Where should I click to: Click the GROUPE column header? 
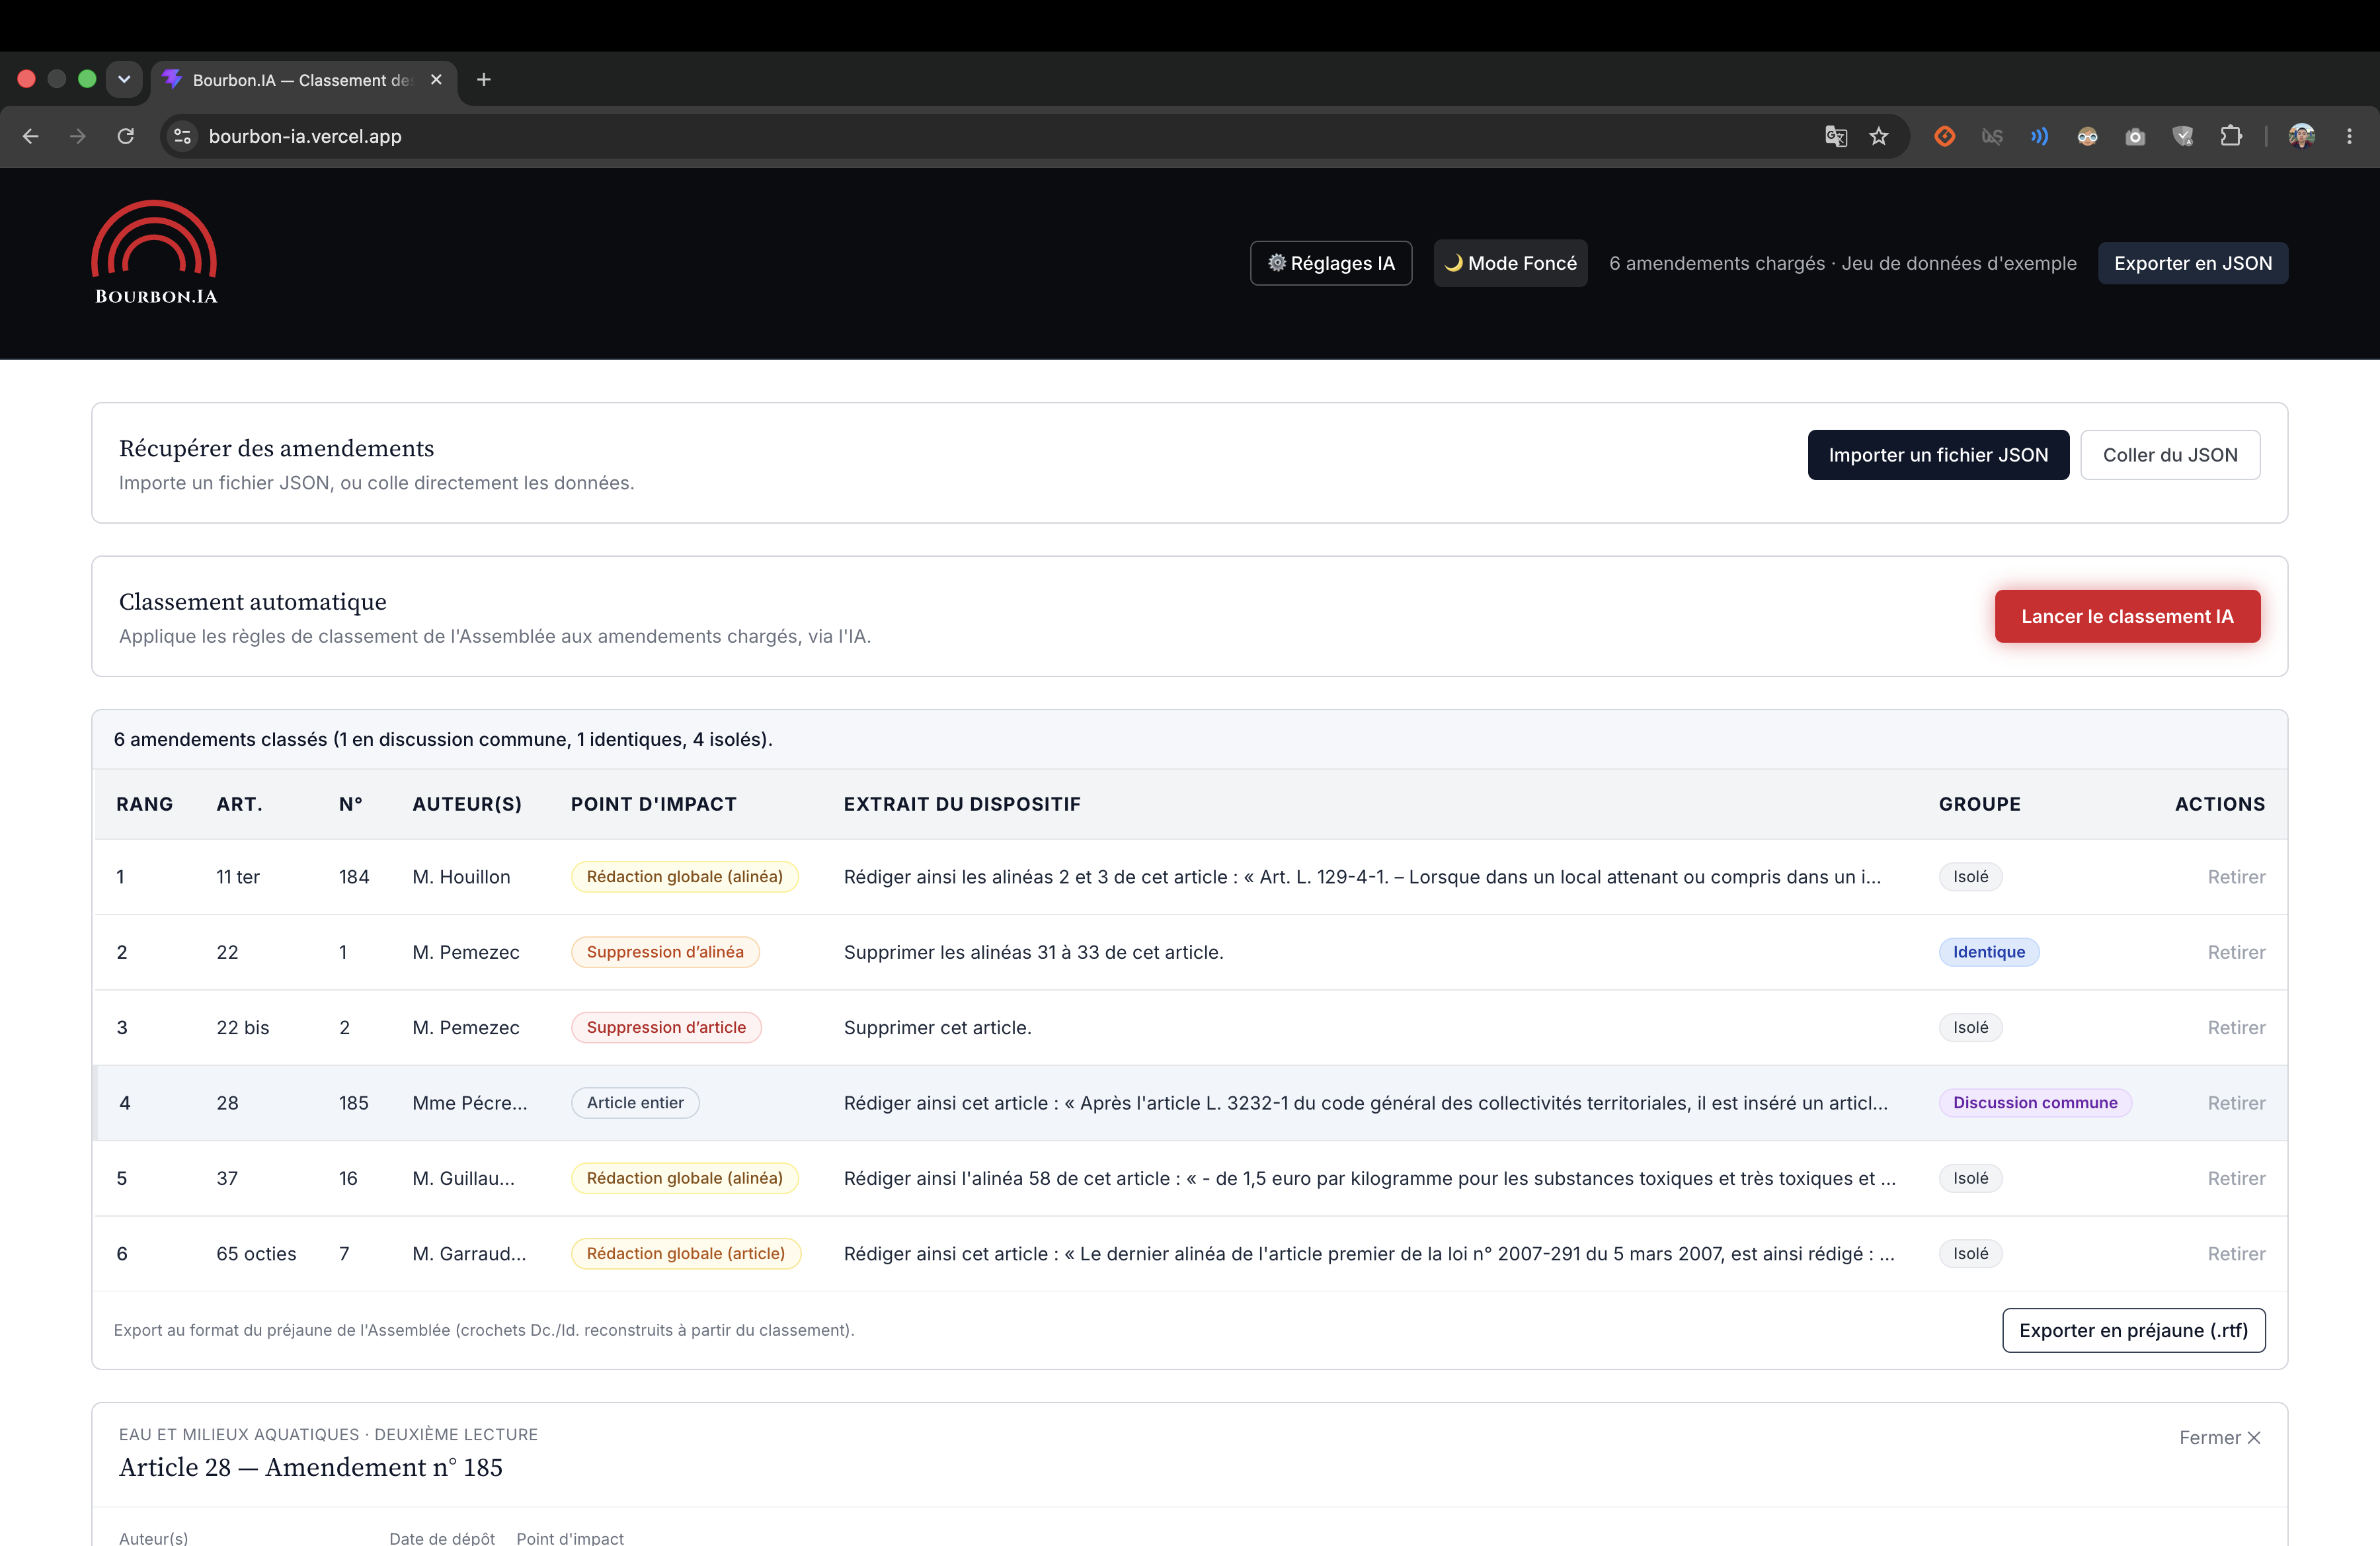(1979, 804)
